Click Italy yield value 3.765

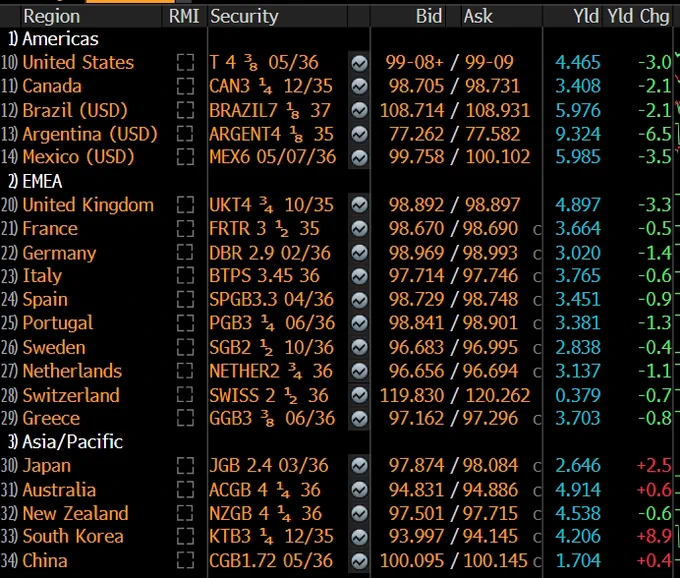578,276
